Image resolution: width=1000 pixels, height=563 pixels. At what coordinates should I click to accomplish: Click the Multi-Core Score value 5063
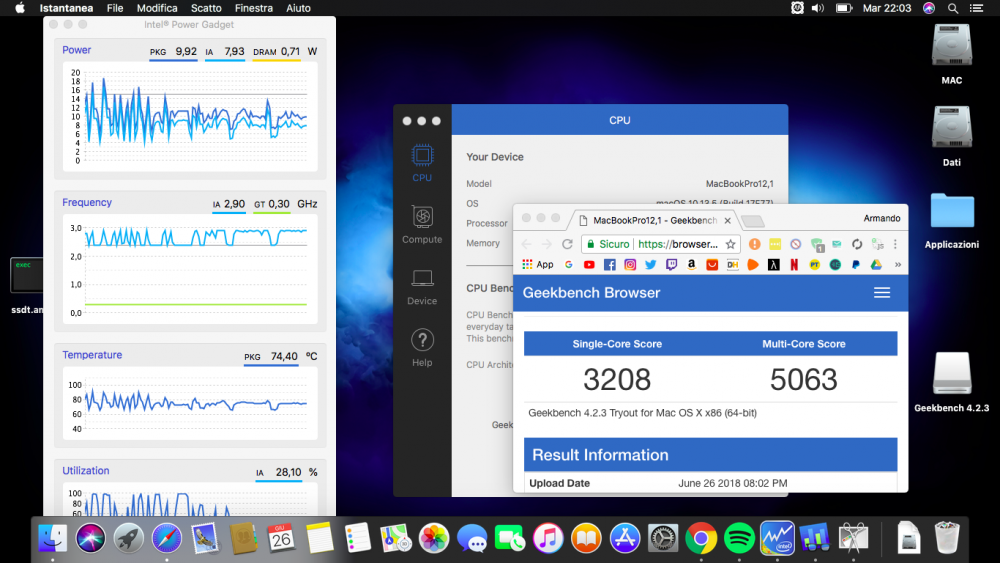[804, 379]
